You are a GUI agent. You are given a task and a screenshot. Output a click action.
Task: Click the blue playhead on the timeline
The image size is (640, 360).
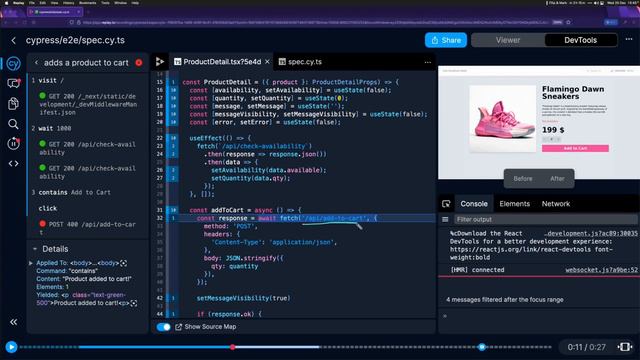click(x=482, y=347)
